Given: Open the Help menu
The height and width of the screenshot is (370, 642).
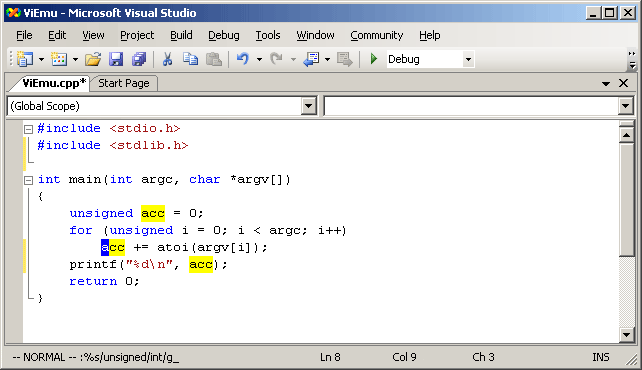Looking at the screenshot, I should (430, 36).
